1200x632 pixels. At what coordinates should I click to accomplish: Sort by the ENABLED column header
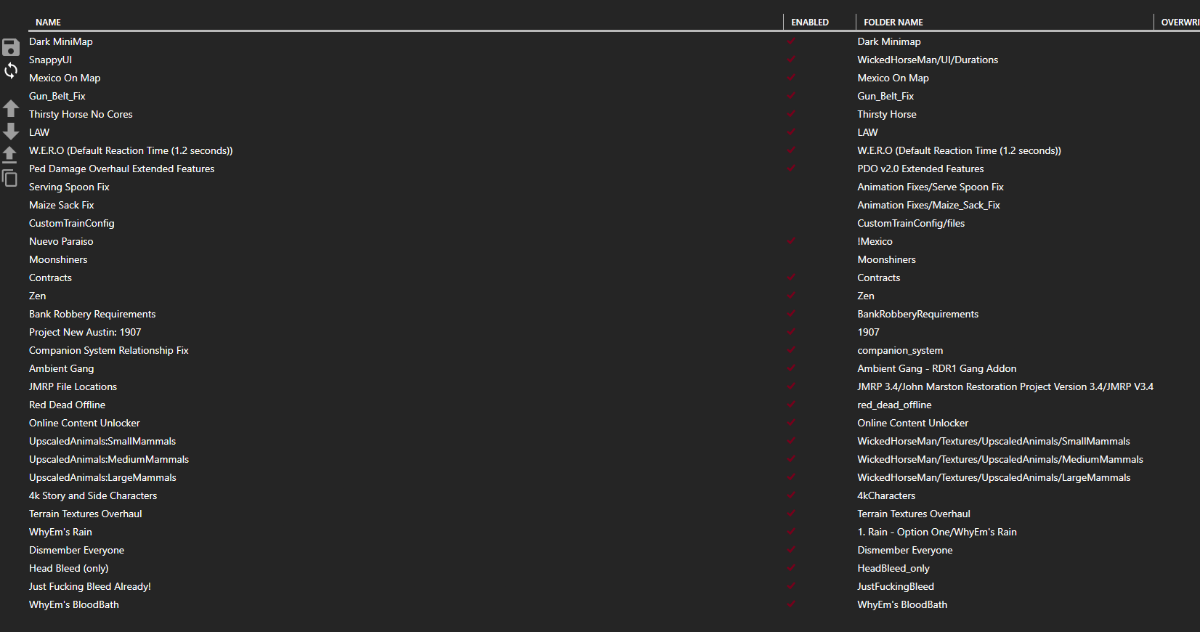click(809, 22)
